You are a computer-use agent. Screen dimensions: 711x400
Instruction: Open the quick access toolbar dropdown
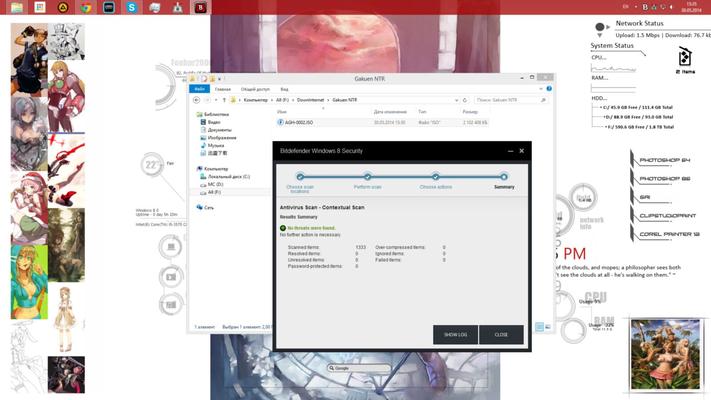point(220,79)
